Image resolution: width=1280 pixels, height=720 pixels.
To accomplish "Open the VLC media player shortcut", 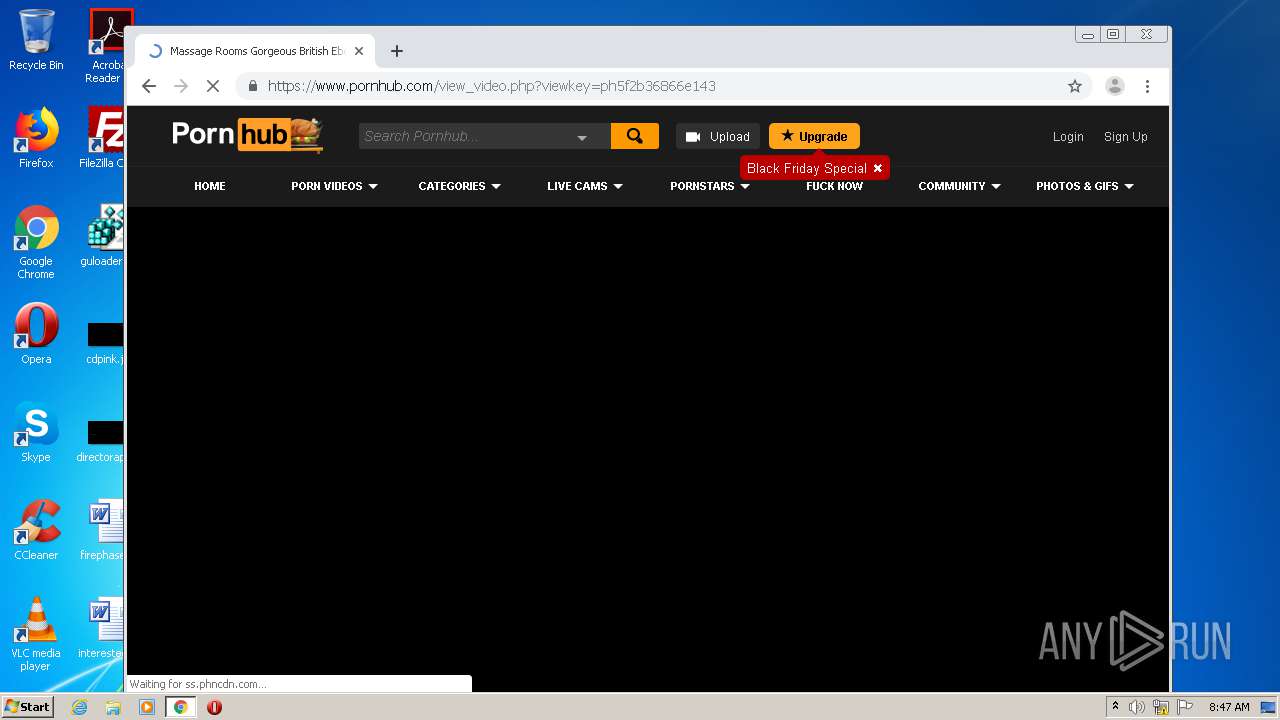I will pyautogui.click(x=36, y=634).
